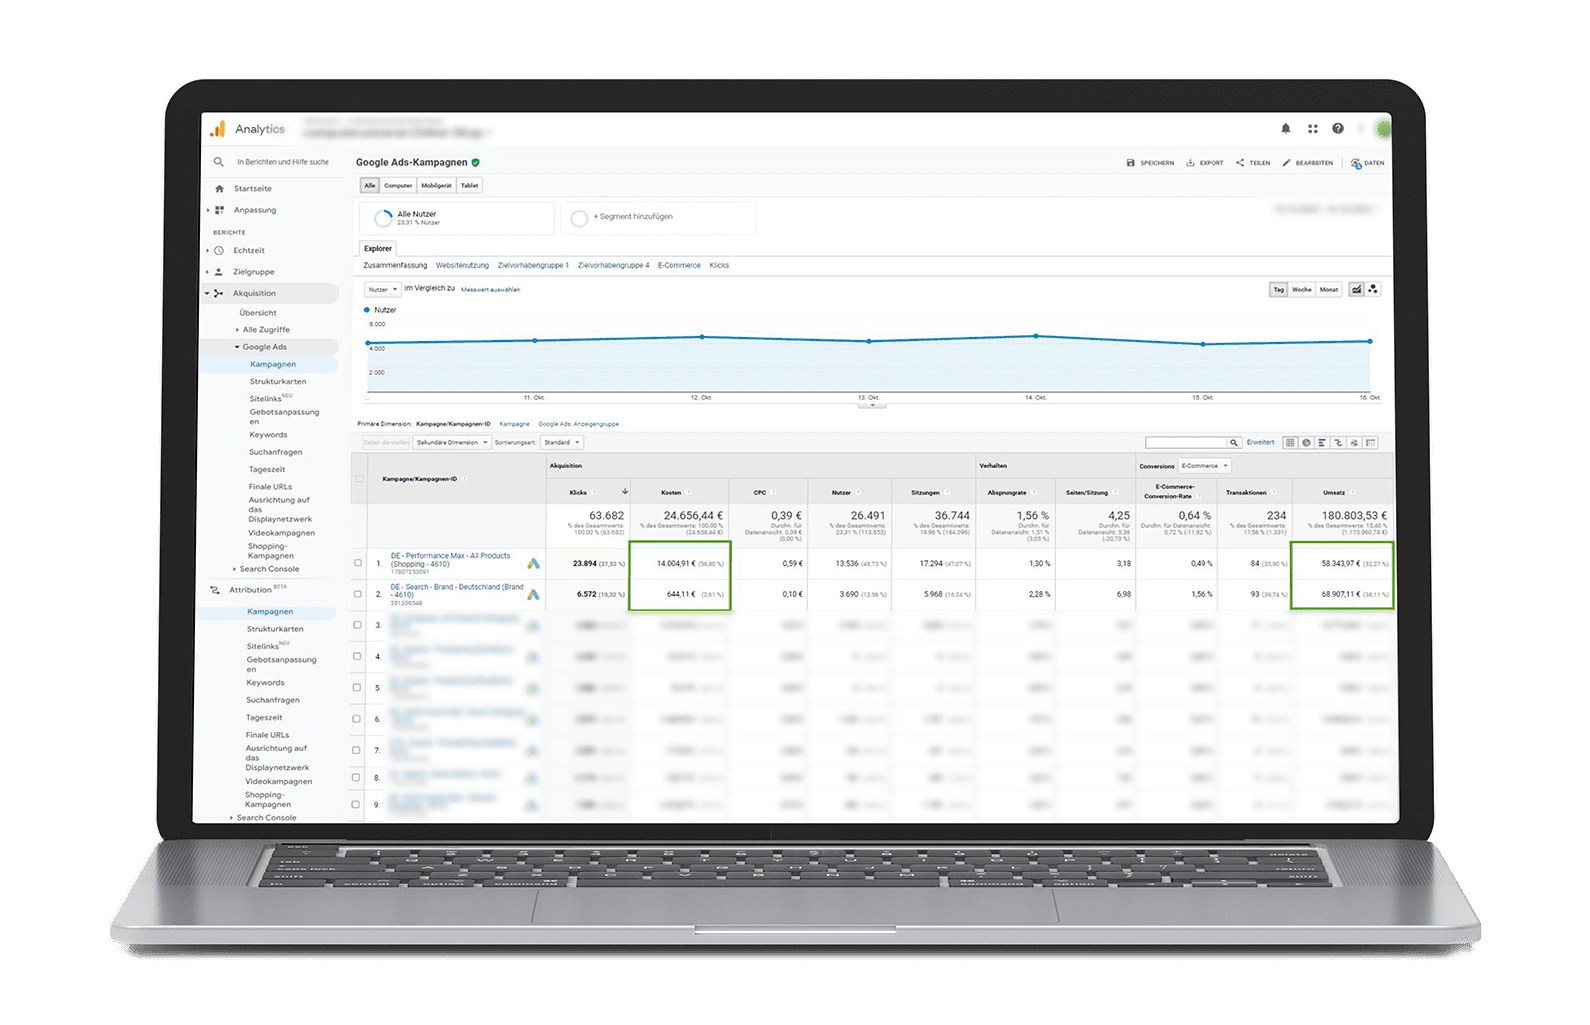
Task: Enable the row 7 checkbox
Action: (x=358, y=749)
